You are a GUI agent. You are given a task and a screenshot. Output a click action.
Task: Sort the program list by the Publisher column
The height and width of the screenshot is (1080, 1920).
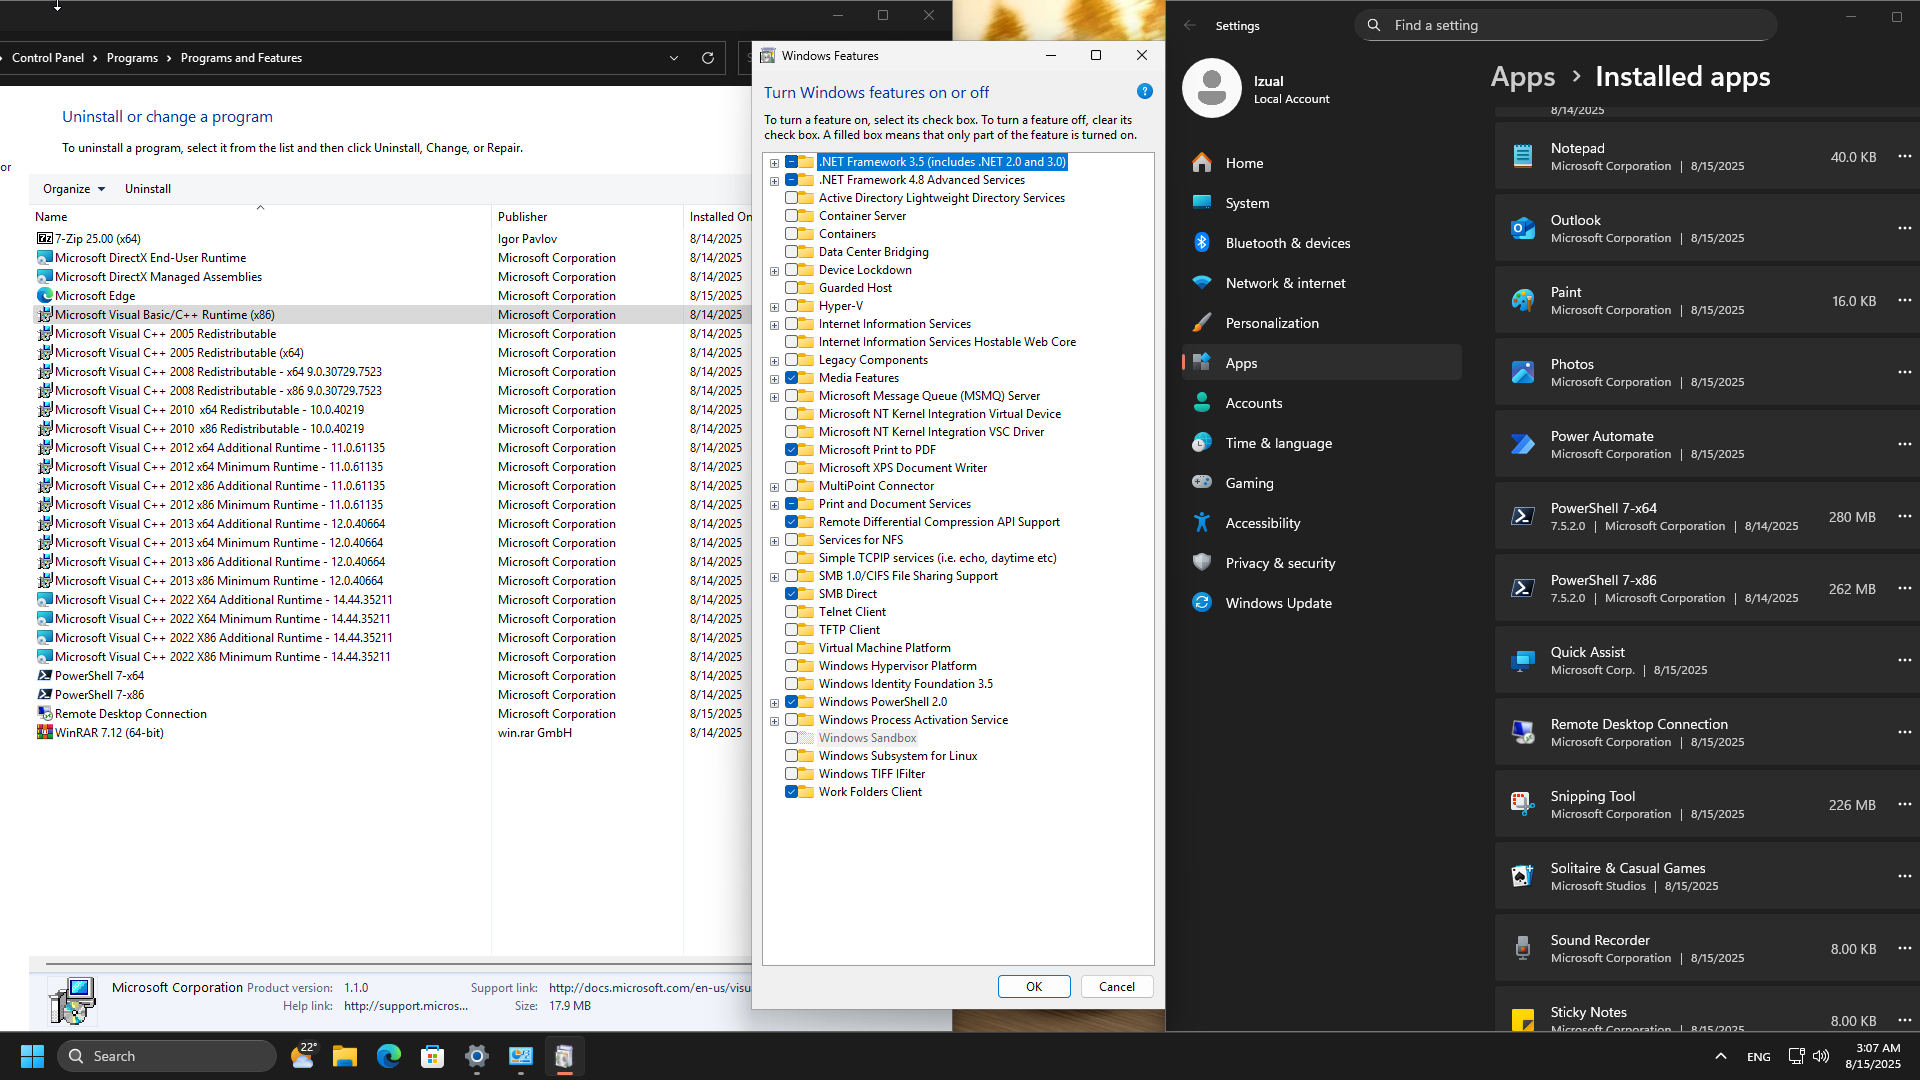pyautogui.click(x=587, y=217)
